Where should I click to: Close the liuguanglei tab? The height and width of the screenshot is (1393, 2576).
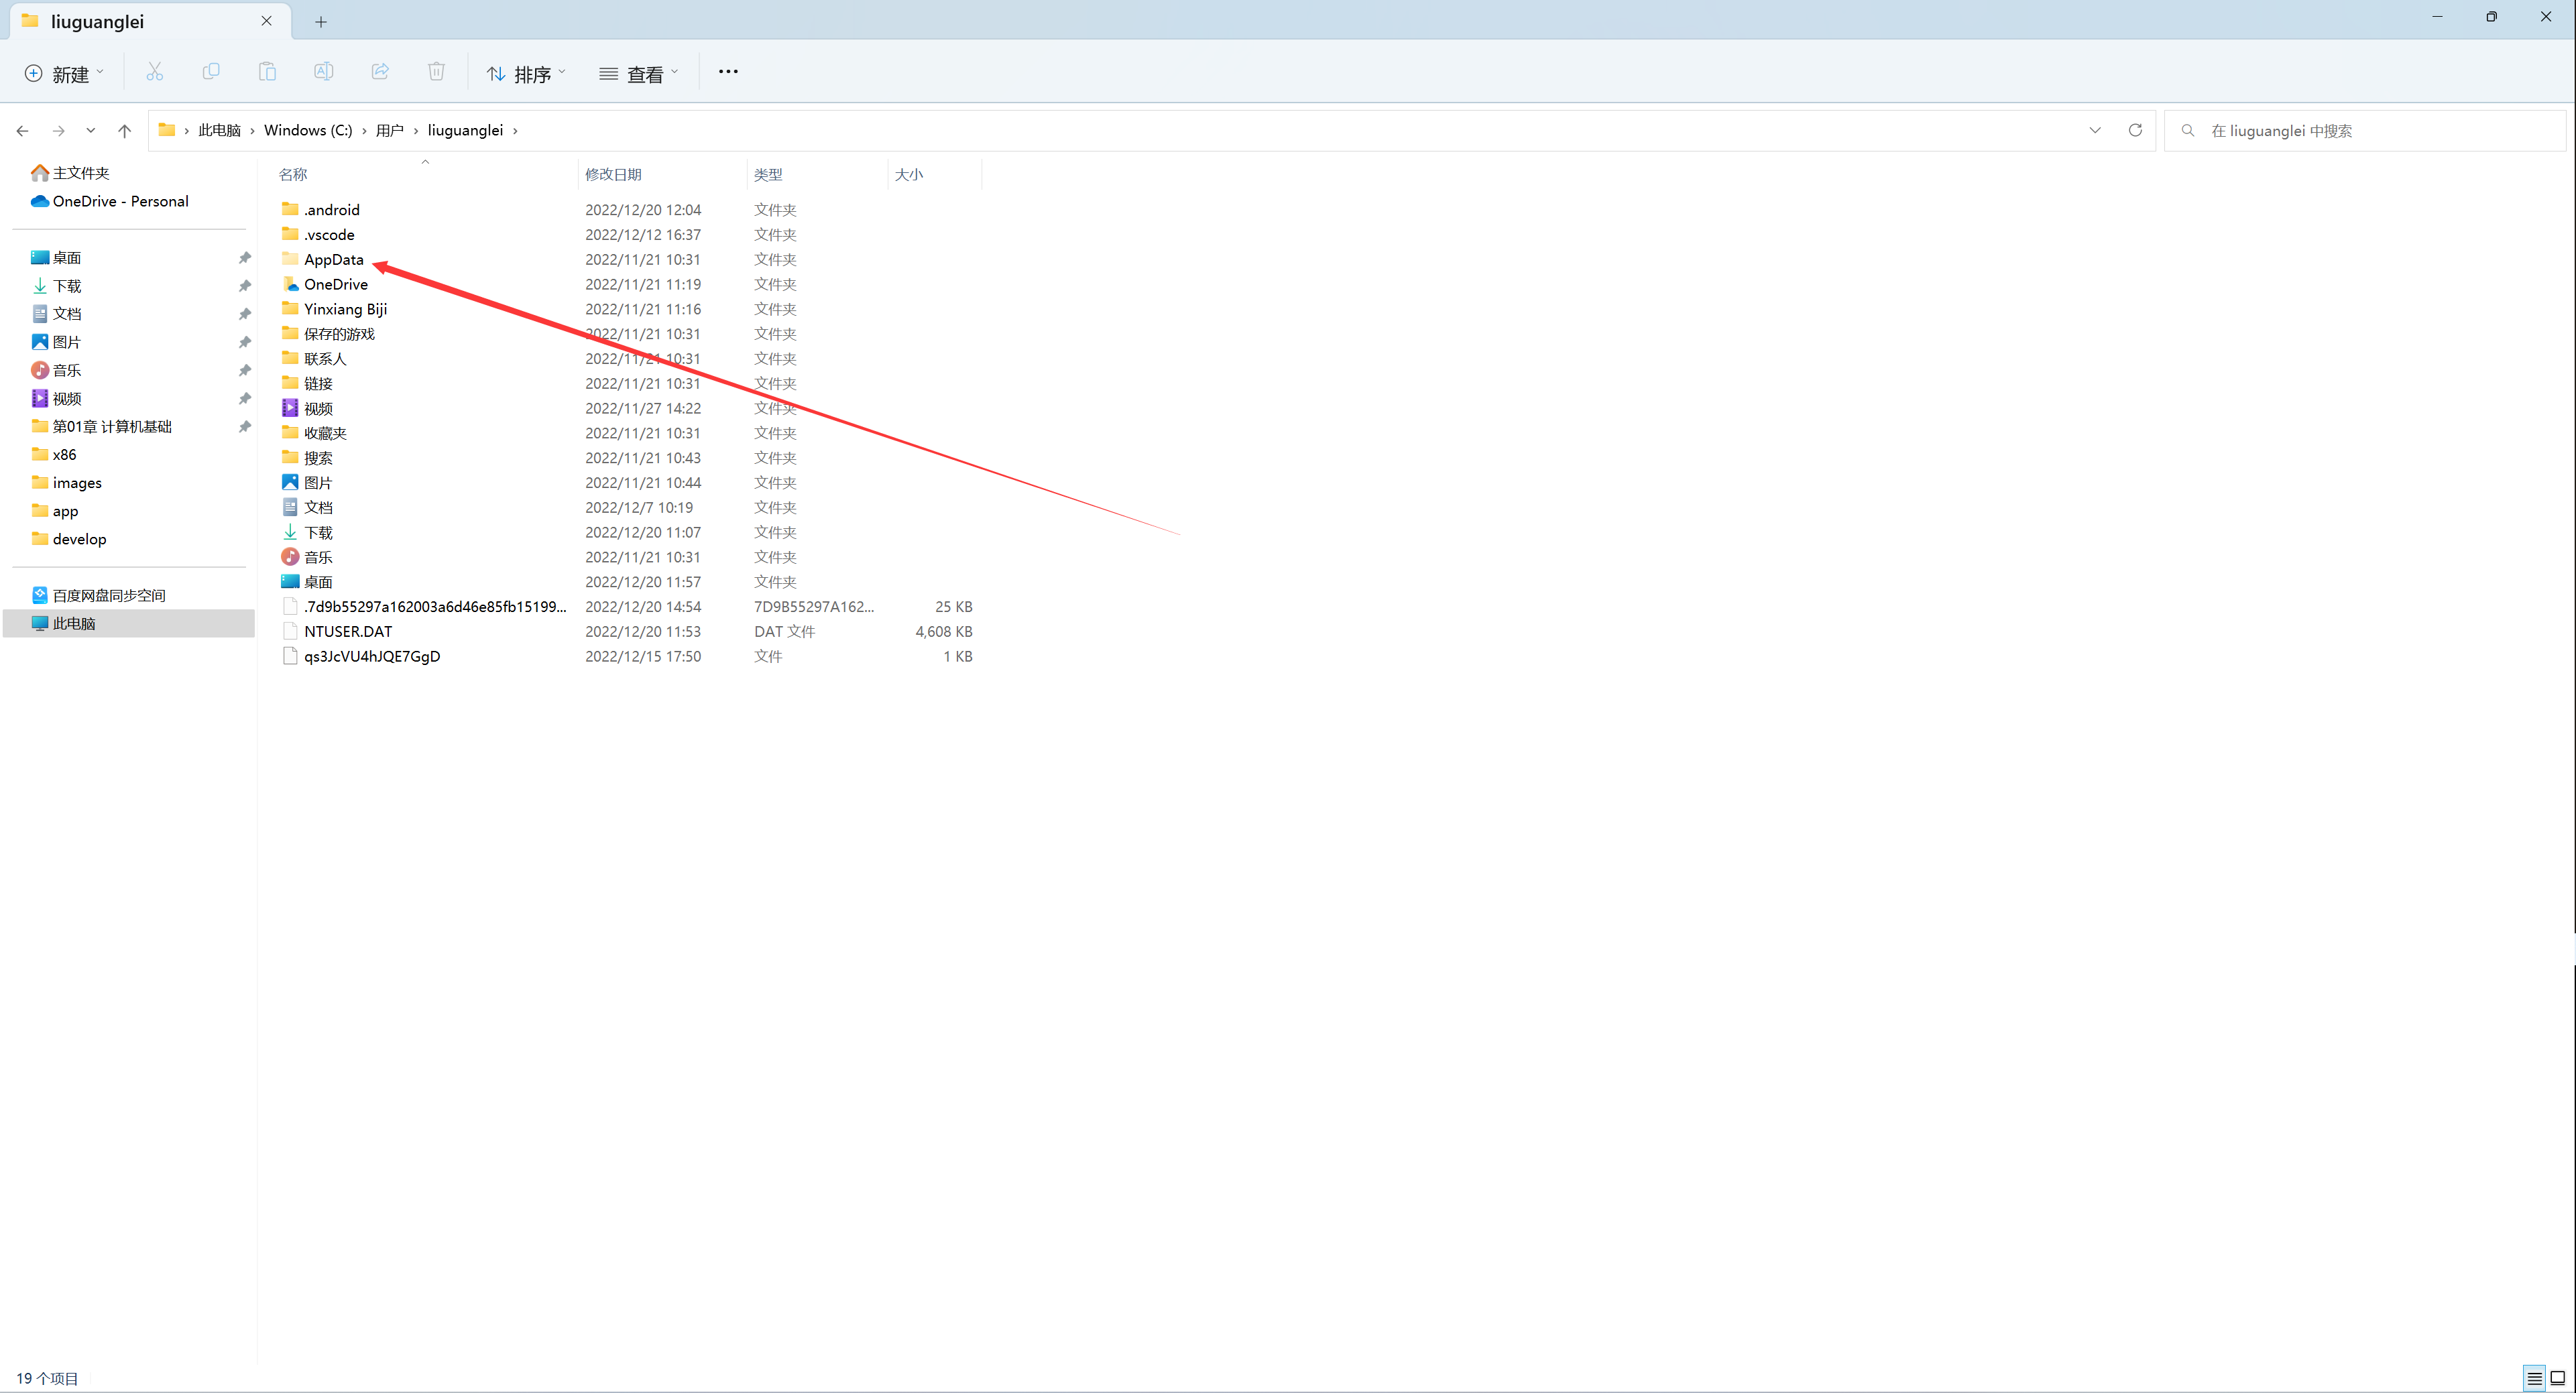tap(267, 21)
